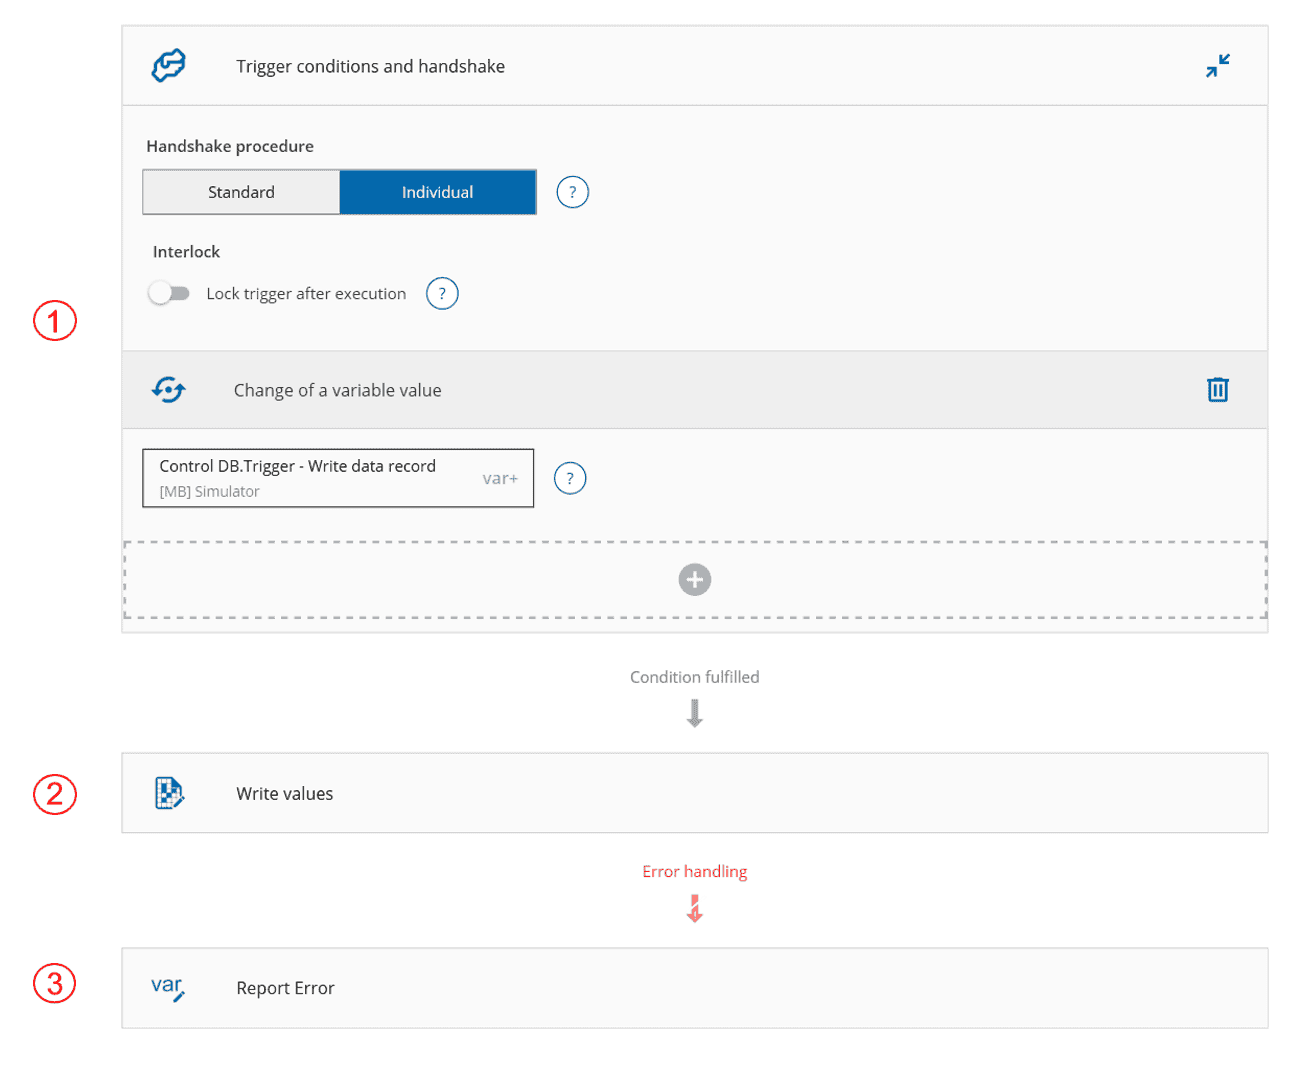Select the Standard handshake procedure

point(241,192)
